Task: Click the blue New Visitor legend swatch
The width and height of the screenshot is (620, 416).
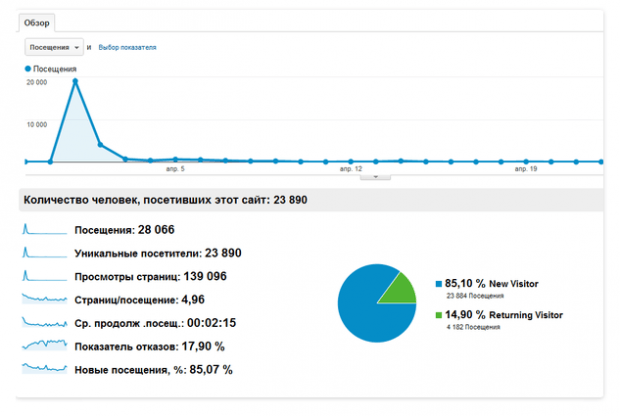Action: [x=438, y=283]
